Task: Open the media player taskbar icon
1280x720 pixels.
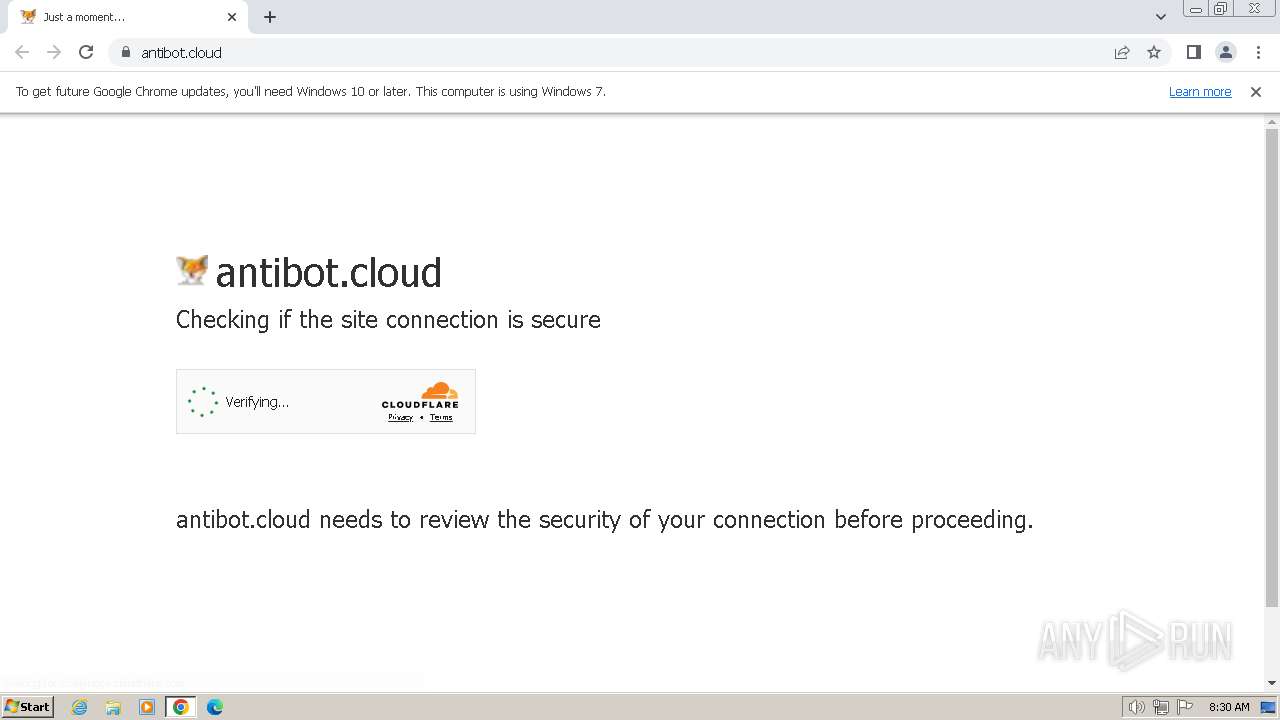Action: (147, 707)
